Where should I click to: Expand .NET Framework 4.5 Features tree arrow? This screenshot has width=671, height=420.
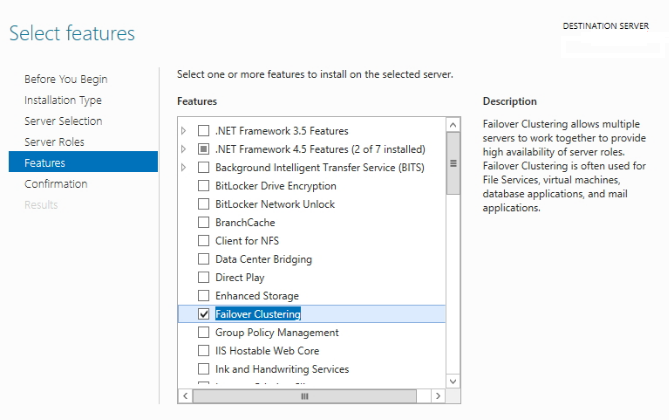point(184,149)
